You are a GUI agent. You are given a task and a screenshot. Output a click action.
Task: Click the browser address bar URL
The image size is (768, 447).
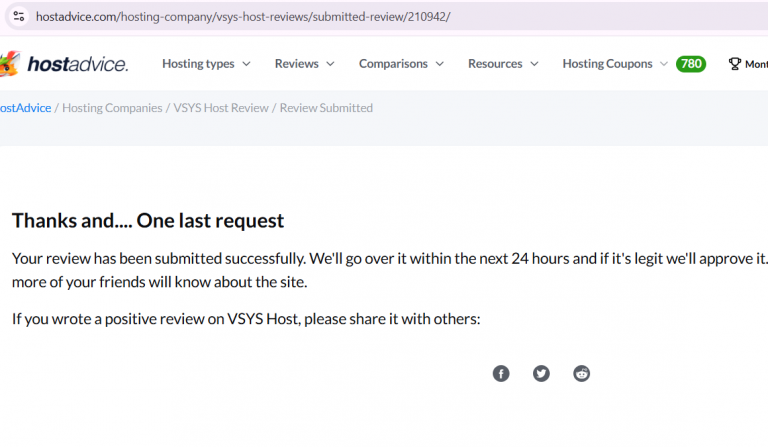pyautogui.click(x=243, y=17)
